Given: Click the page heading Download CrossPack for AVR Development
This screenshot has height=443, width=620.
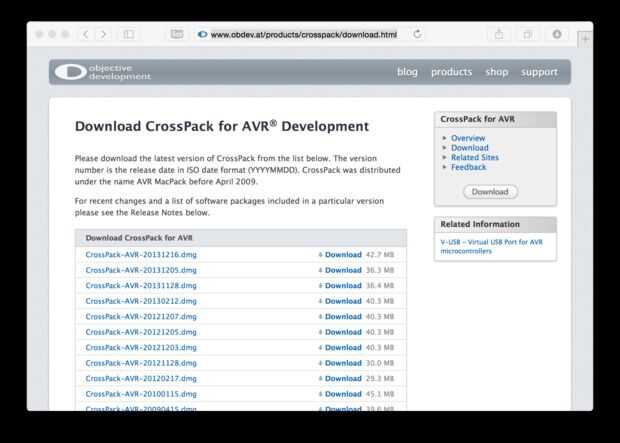Looking at the screenshot, I should click(x=222, y=126).
